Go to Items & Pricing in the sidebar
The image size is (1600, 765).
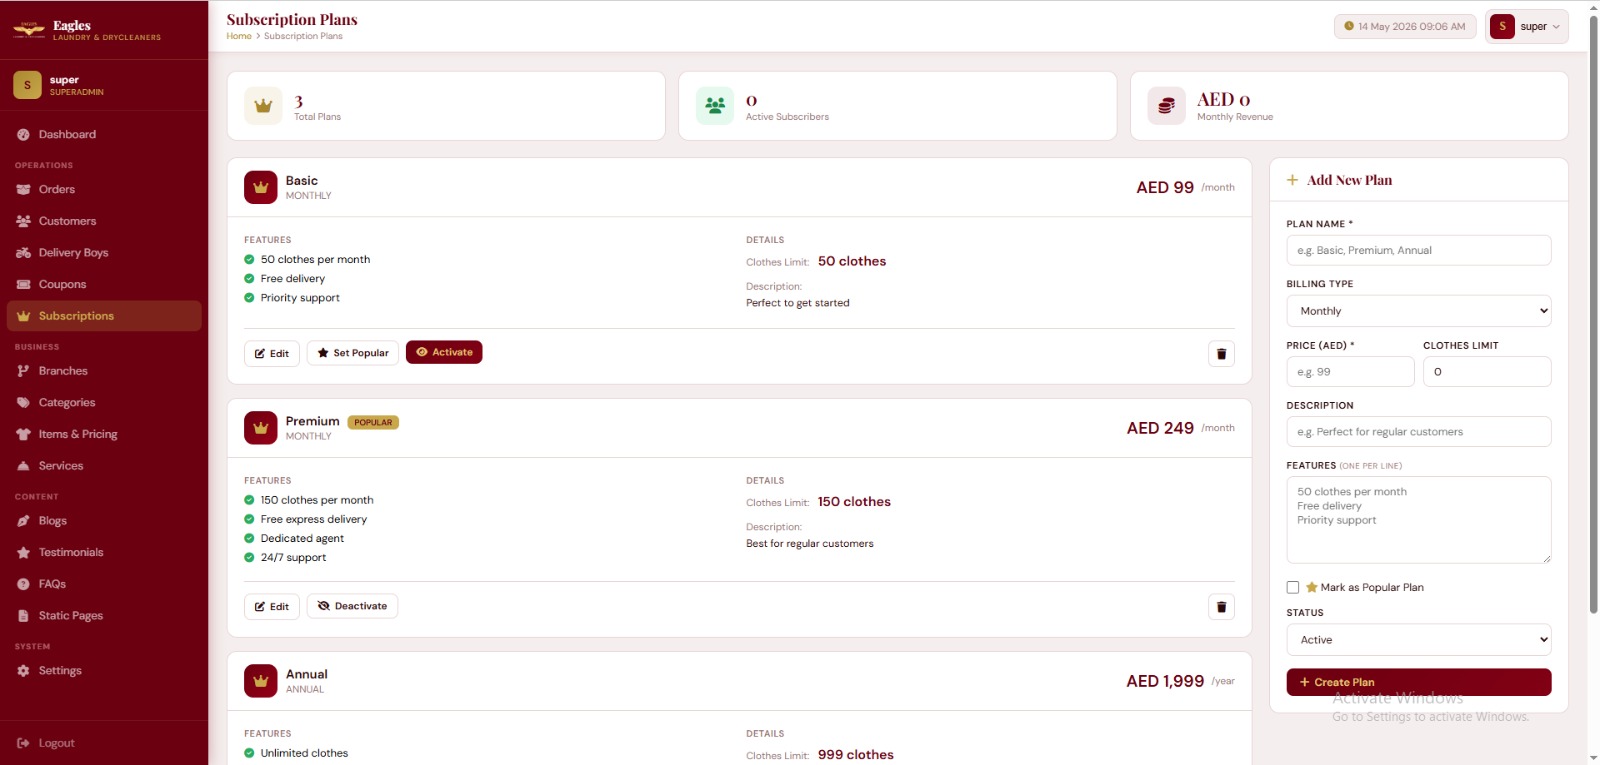point(78,434)
